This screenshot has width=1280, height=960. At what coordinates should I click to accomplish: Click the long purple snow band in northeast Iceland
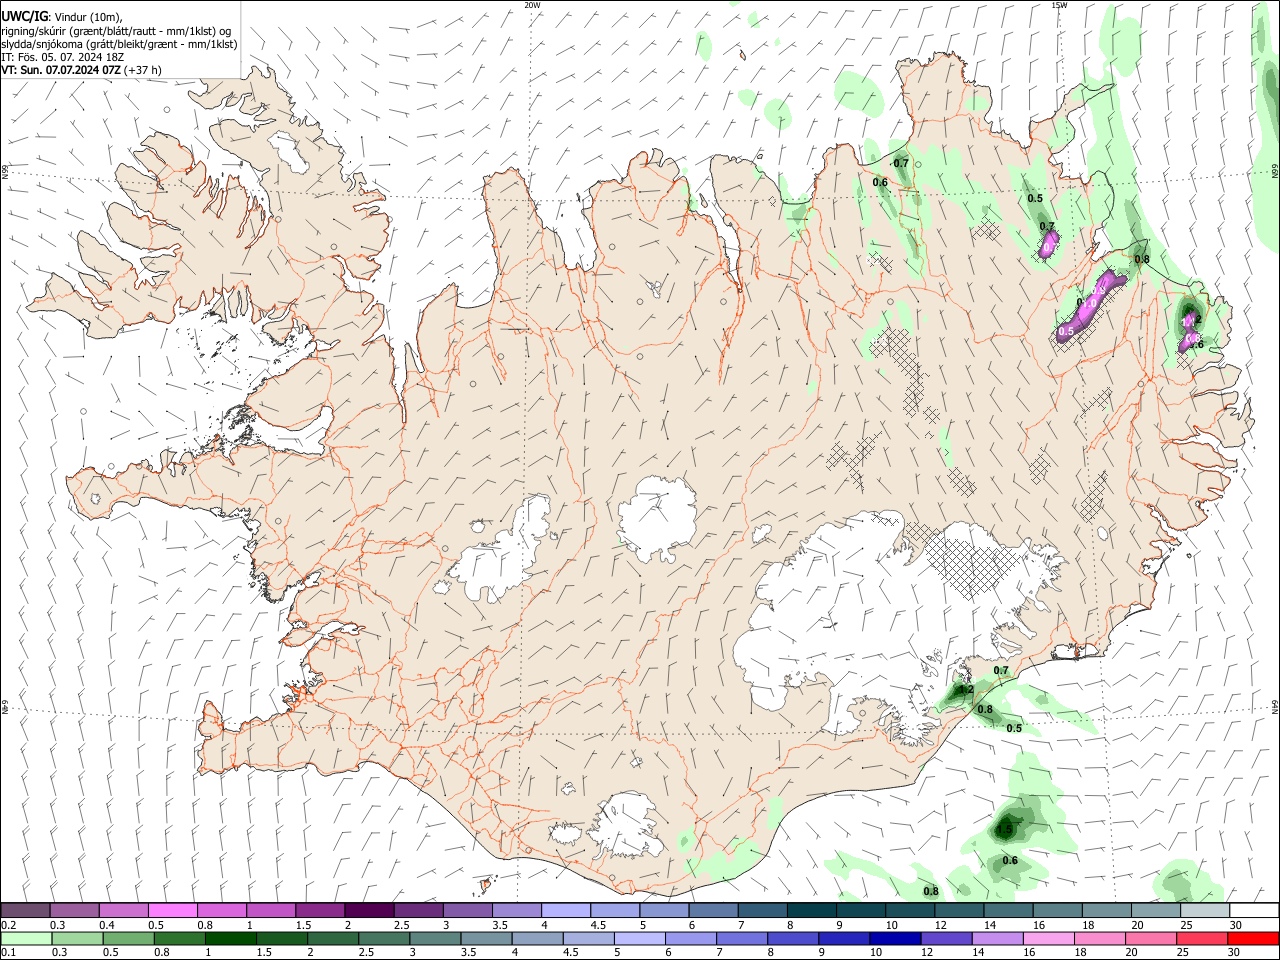[x=1089, y=305]
